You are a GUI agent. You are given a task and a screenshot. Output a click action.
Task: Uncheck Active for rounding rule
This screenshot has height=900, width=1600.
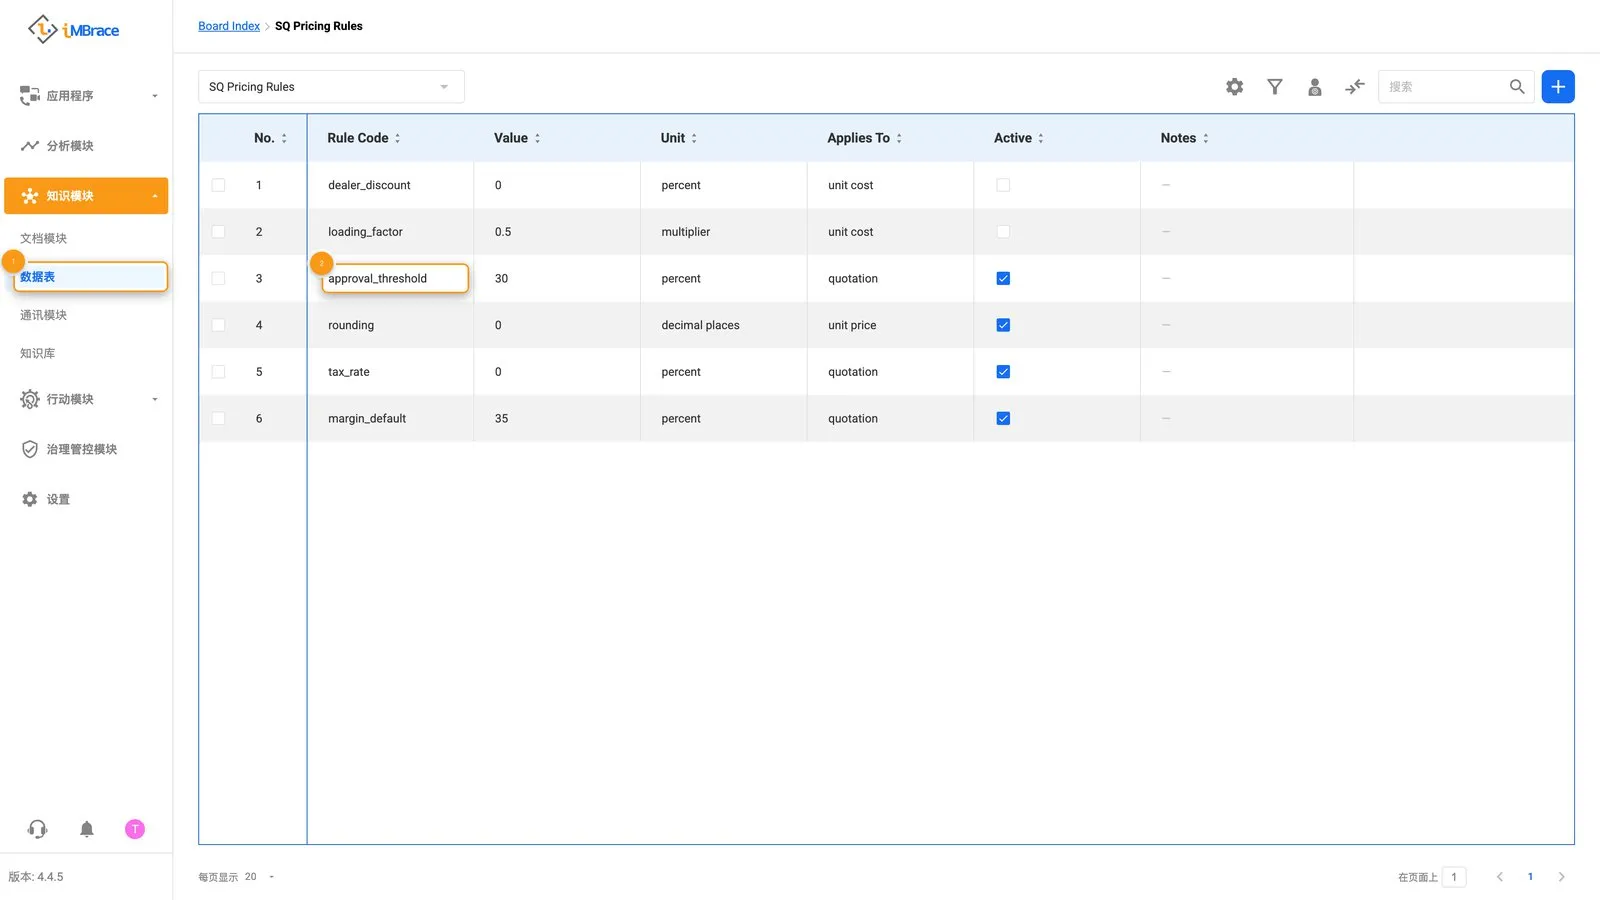[1003, 325]
